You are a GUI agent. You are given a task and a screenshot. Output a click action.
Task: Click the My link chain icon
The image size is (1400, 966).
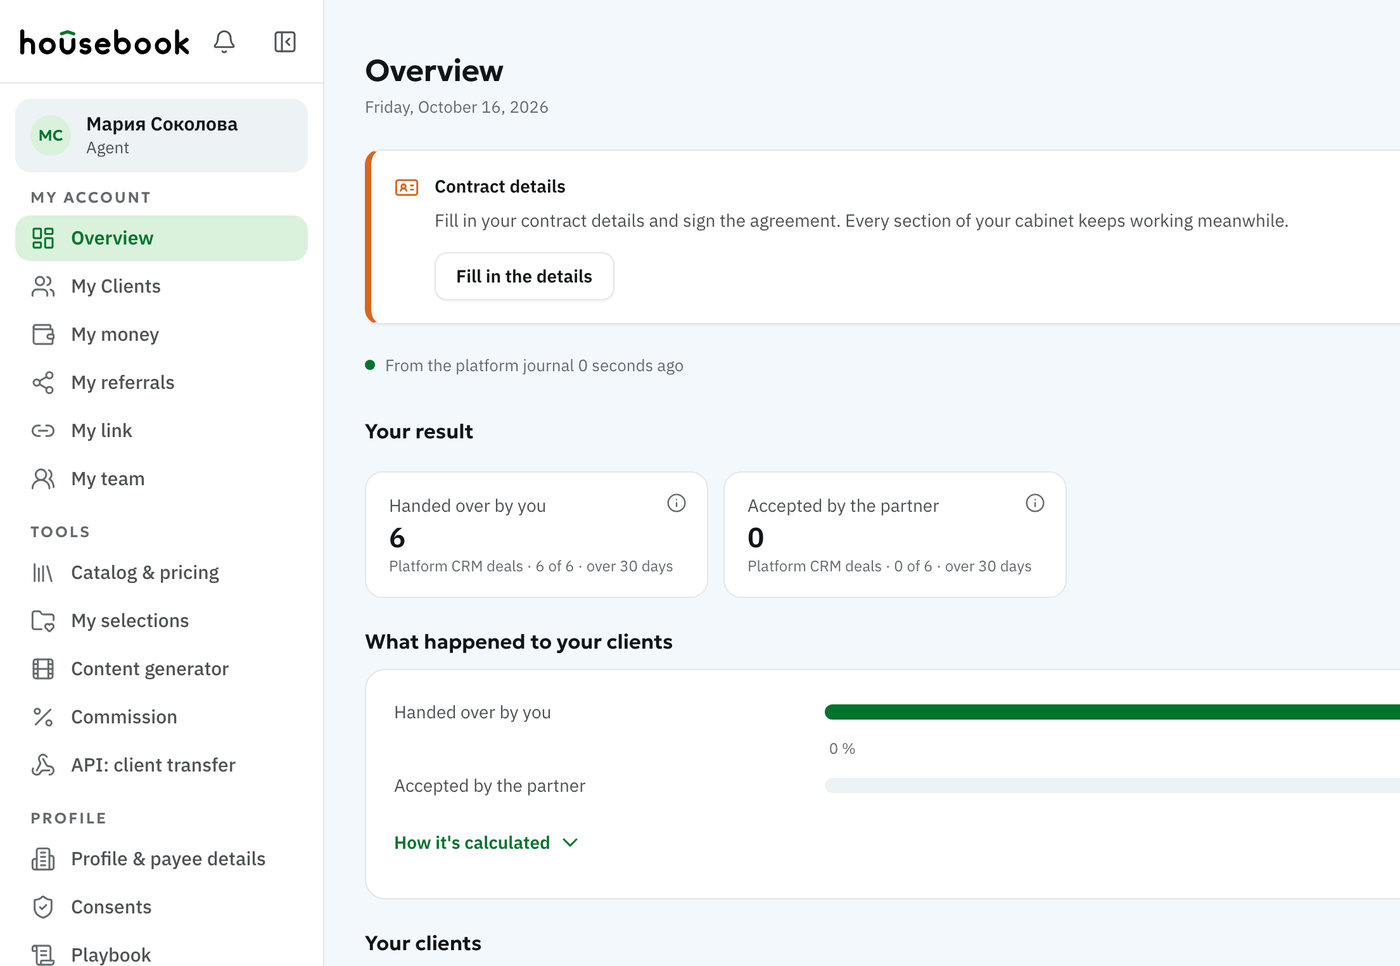[43, 430]
